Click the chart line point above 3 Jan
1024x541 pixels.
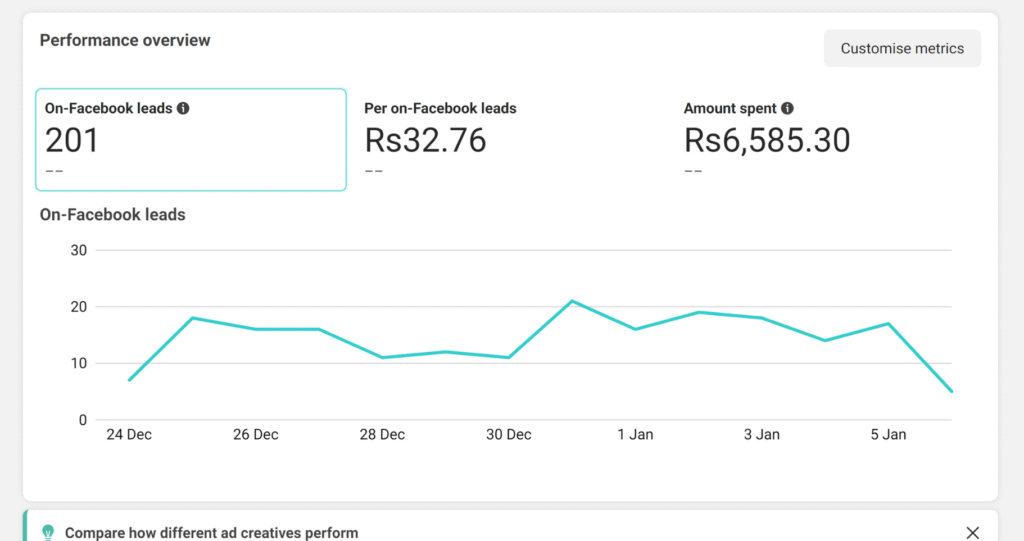pyautogui.click(x=762, y=318)
